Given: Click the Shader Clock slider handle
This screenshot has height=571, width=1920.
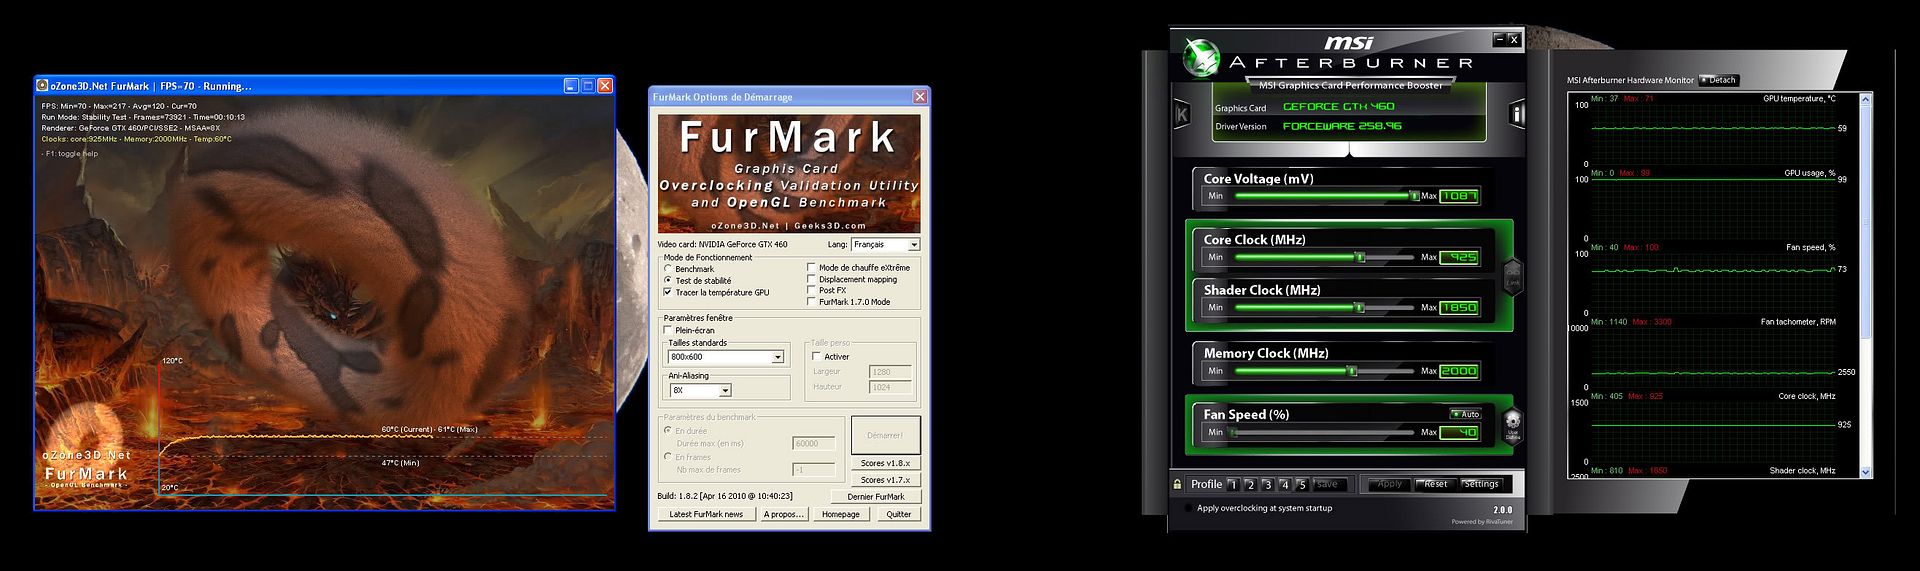Looking at the screenshot, I should click(1359, 307).
